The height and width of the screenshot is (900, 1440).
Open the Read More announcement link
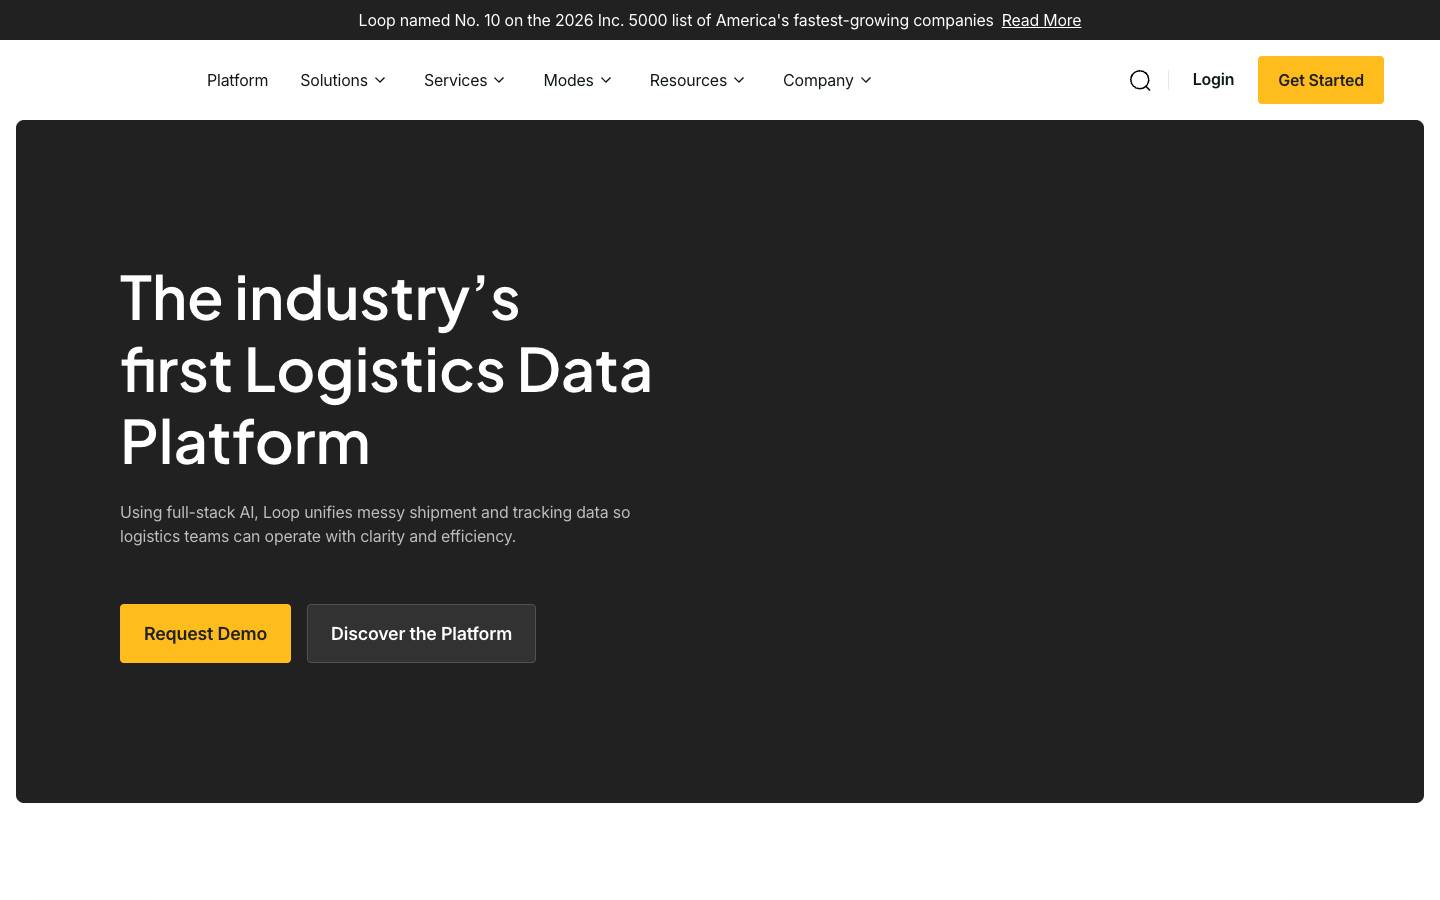(x=1041, y=20)
